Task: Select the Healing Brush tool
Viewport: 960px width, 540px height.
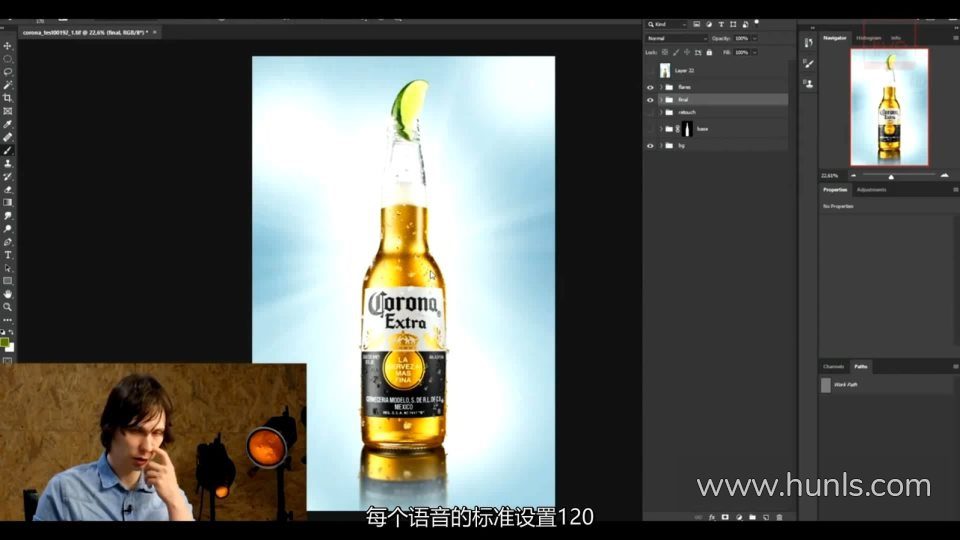Action: pyautogui.click(x=7, y=137)
